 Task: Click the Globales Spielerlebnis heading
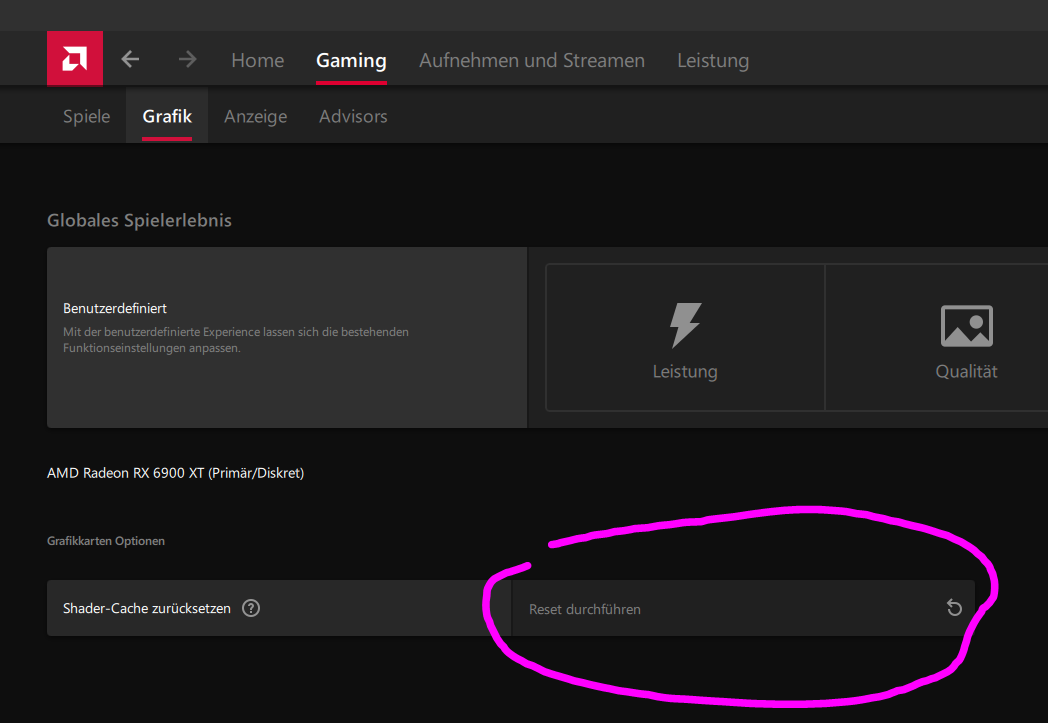coord(139,221)
